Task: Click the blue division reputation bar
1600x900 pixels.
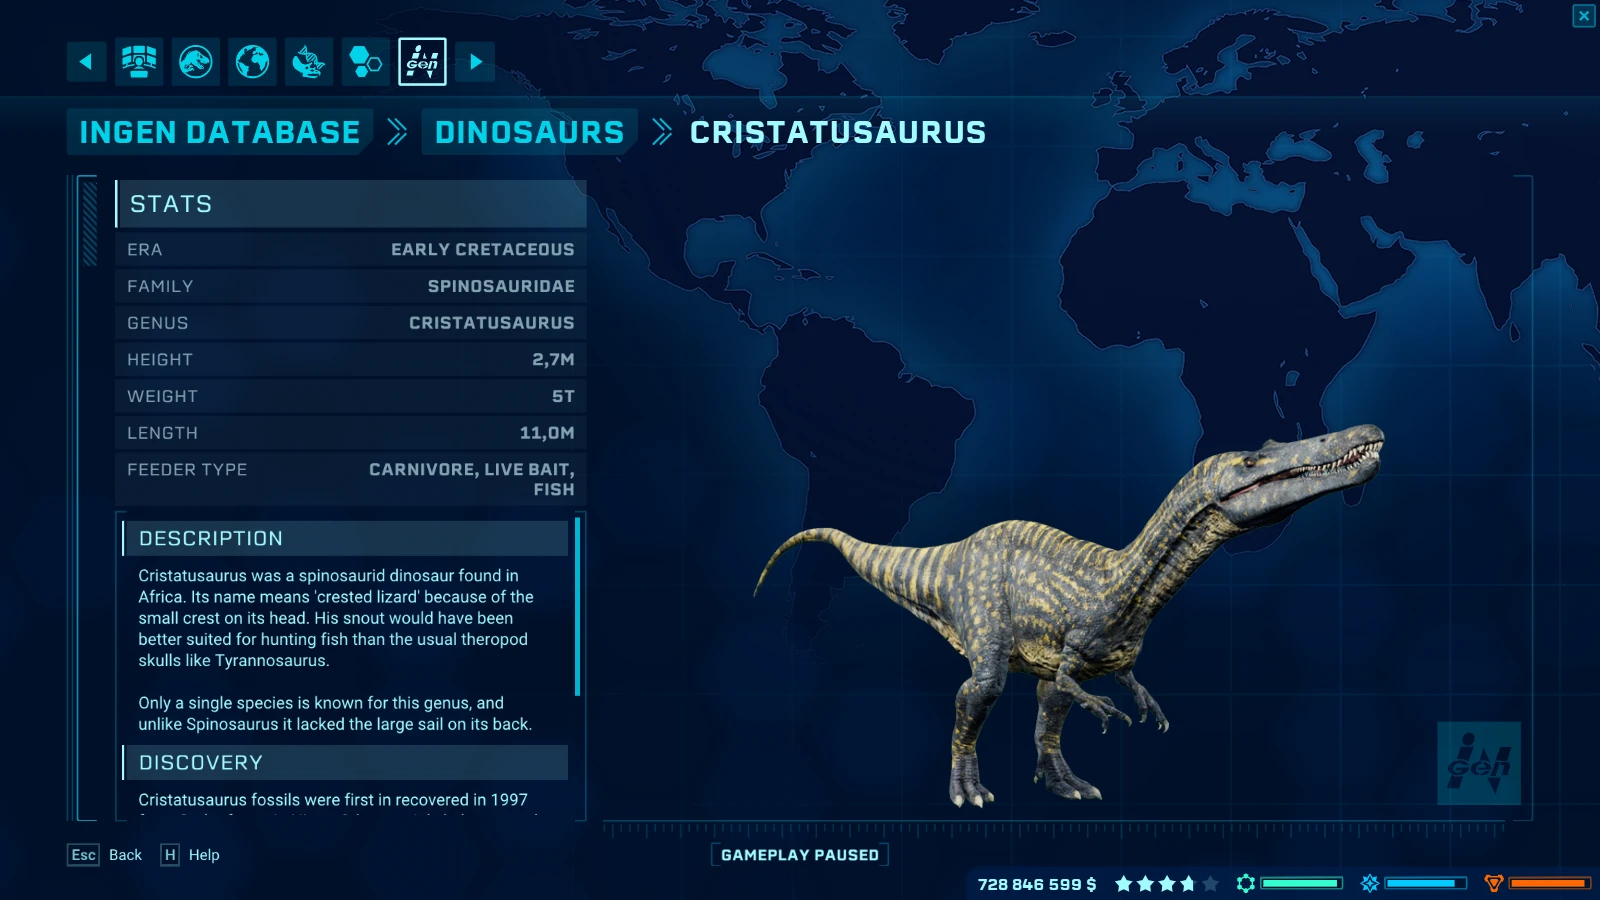Action: [1425, 883]
